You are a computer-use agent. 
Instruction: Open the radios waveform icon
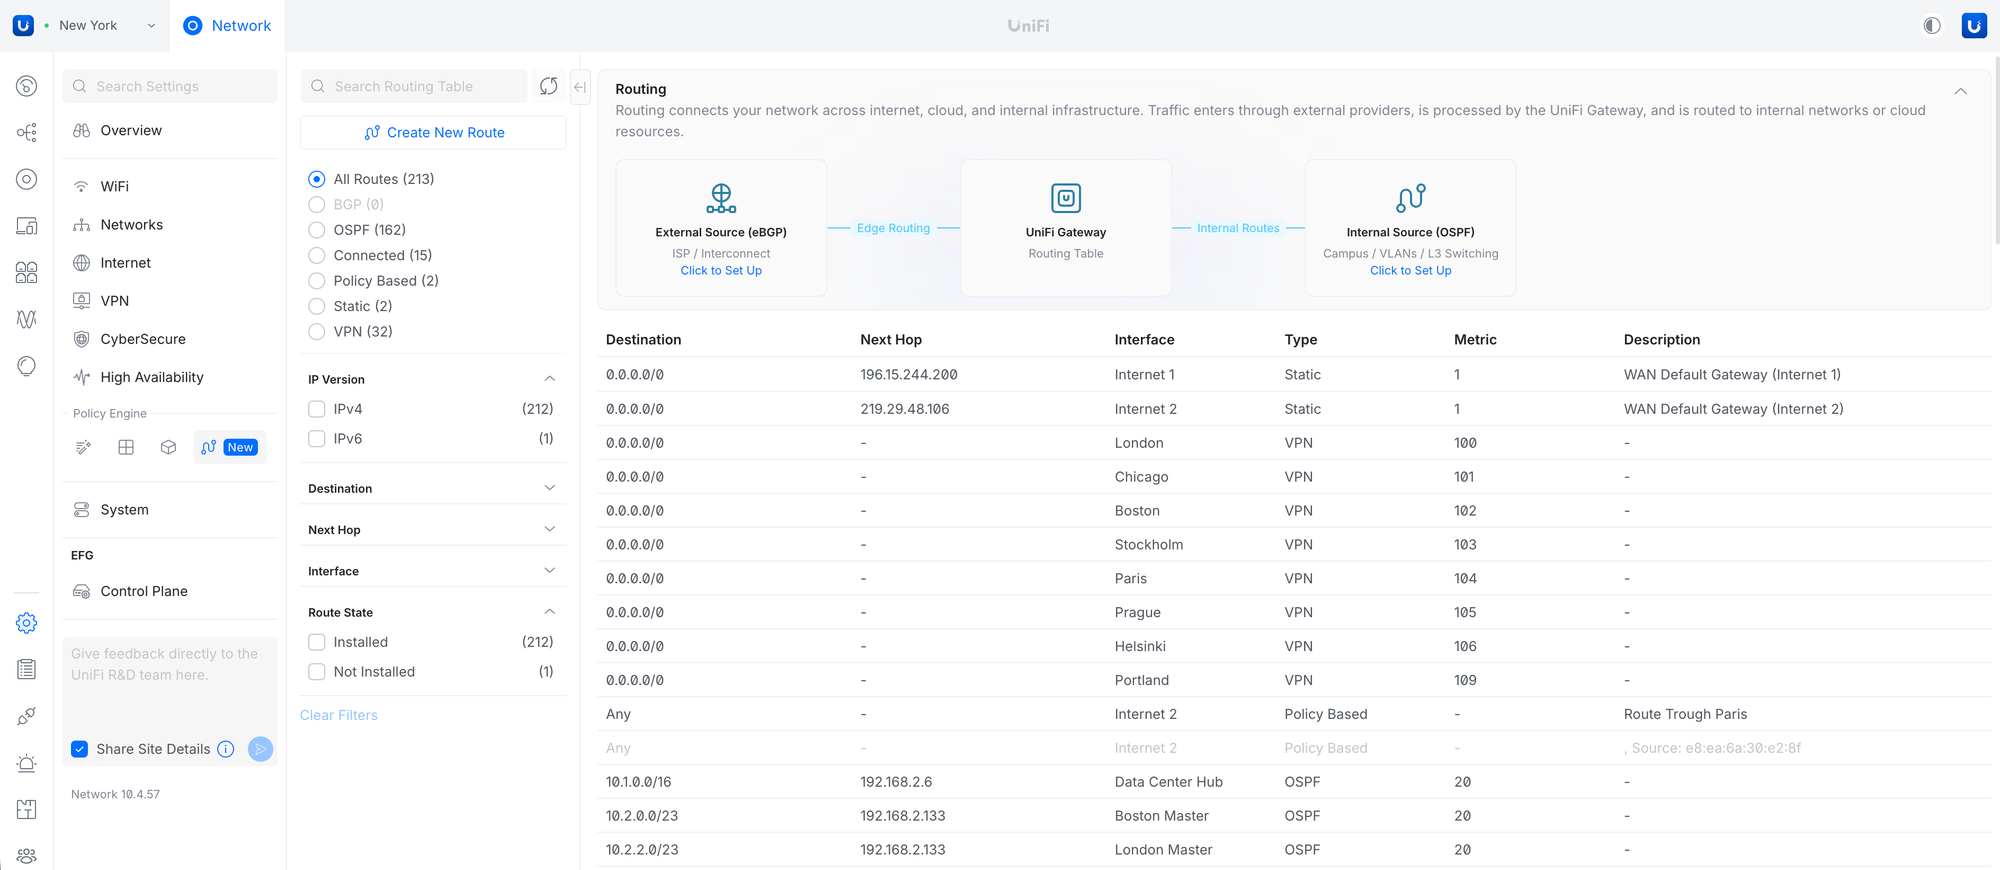pyautogui.click(x=27, y=319)
